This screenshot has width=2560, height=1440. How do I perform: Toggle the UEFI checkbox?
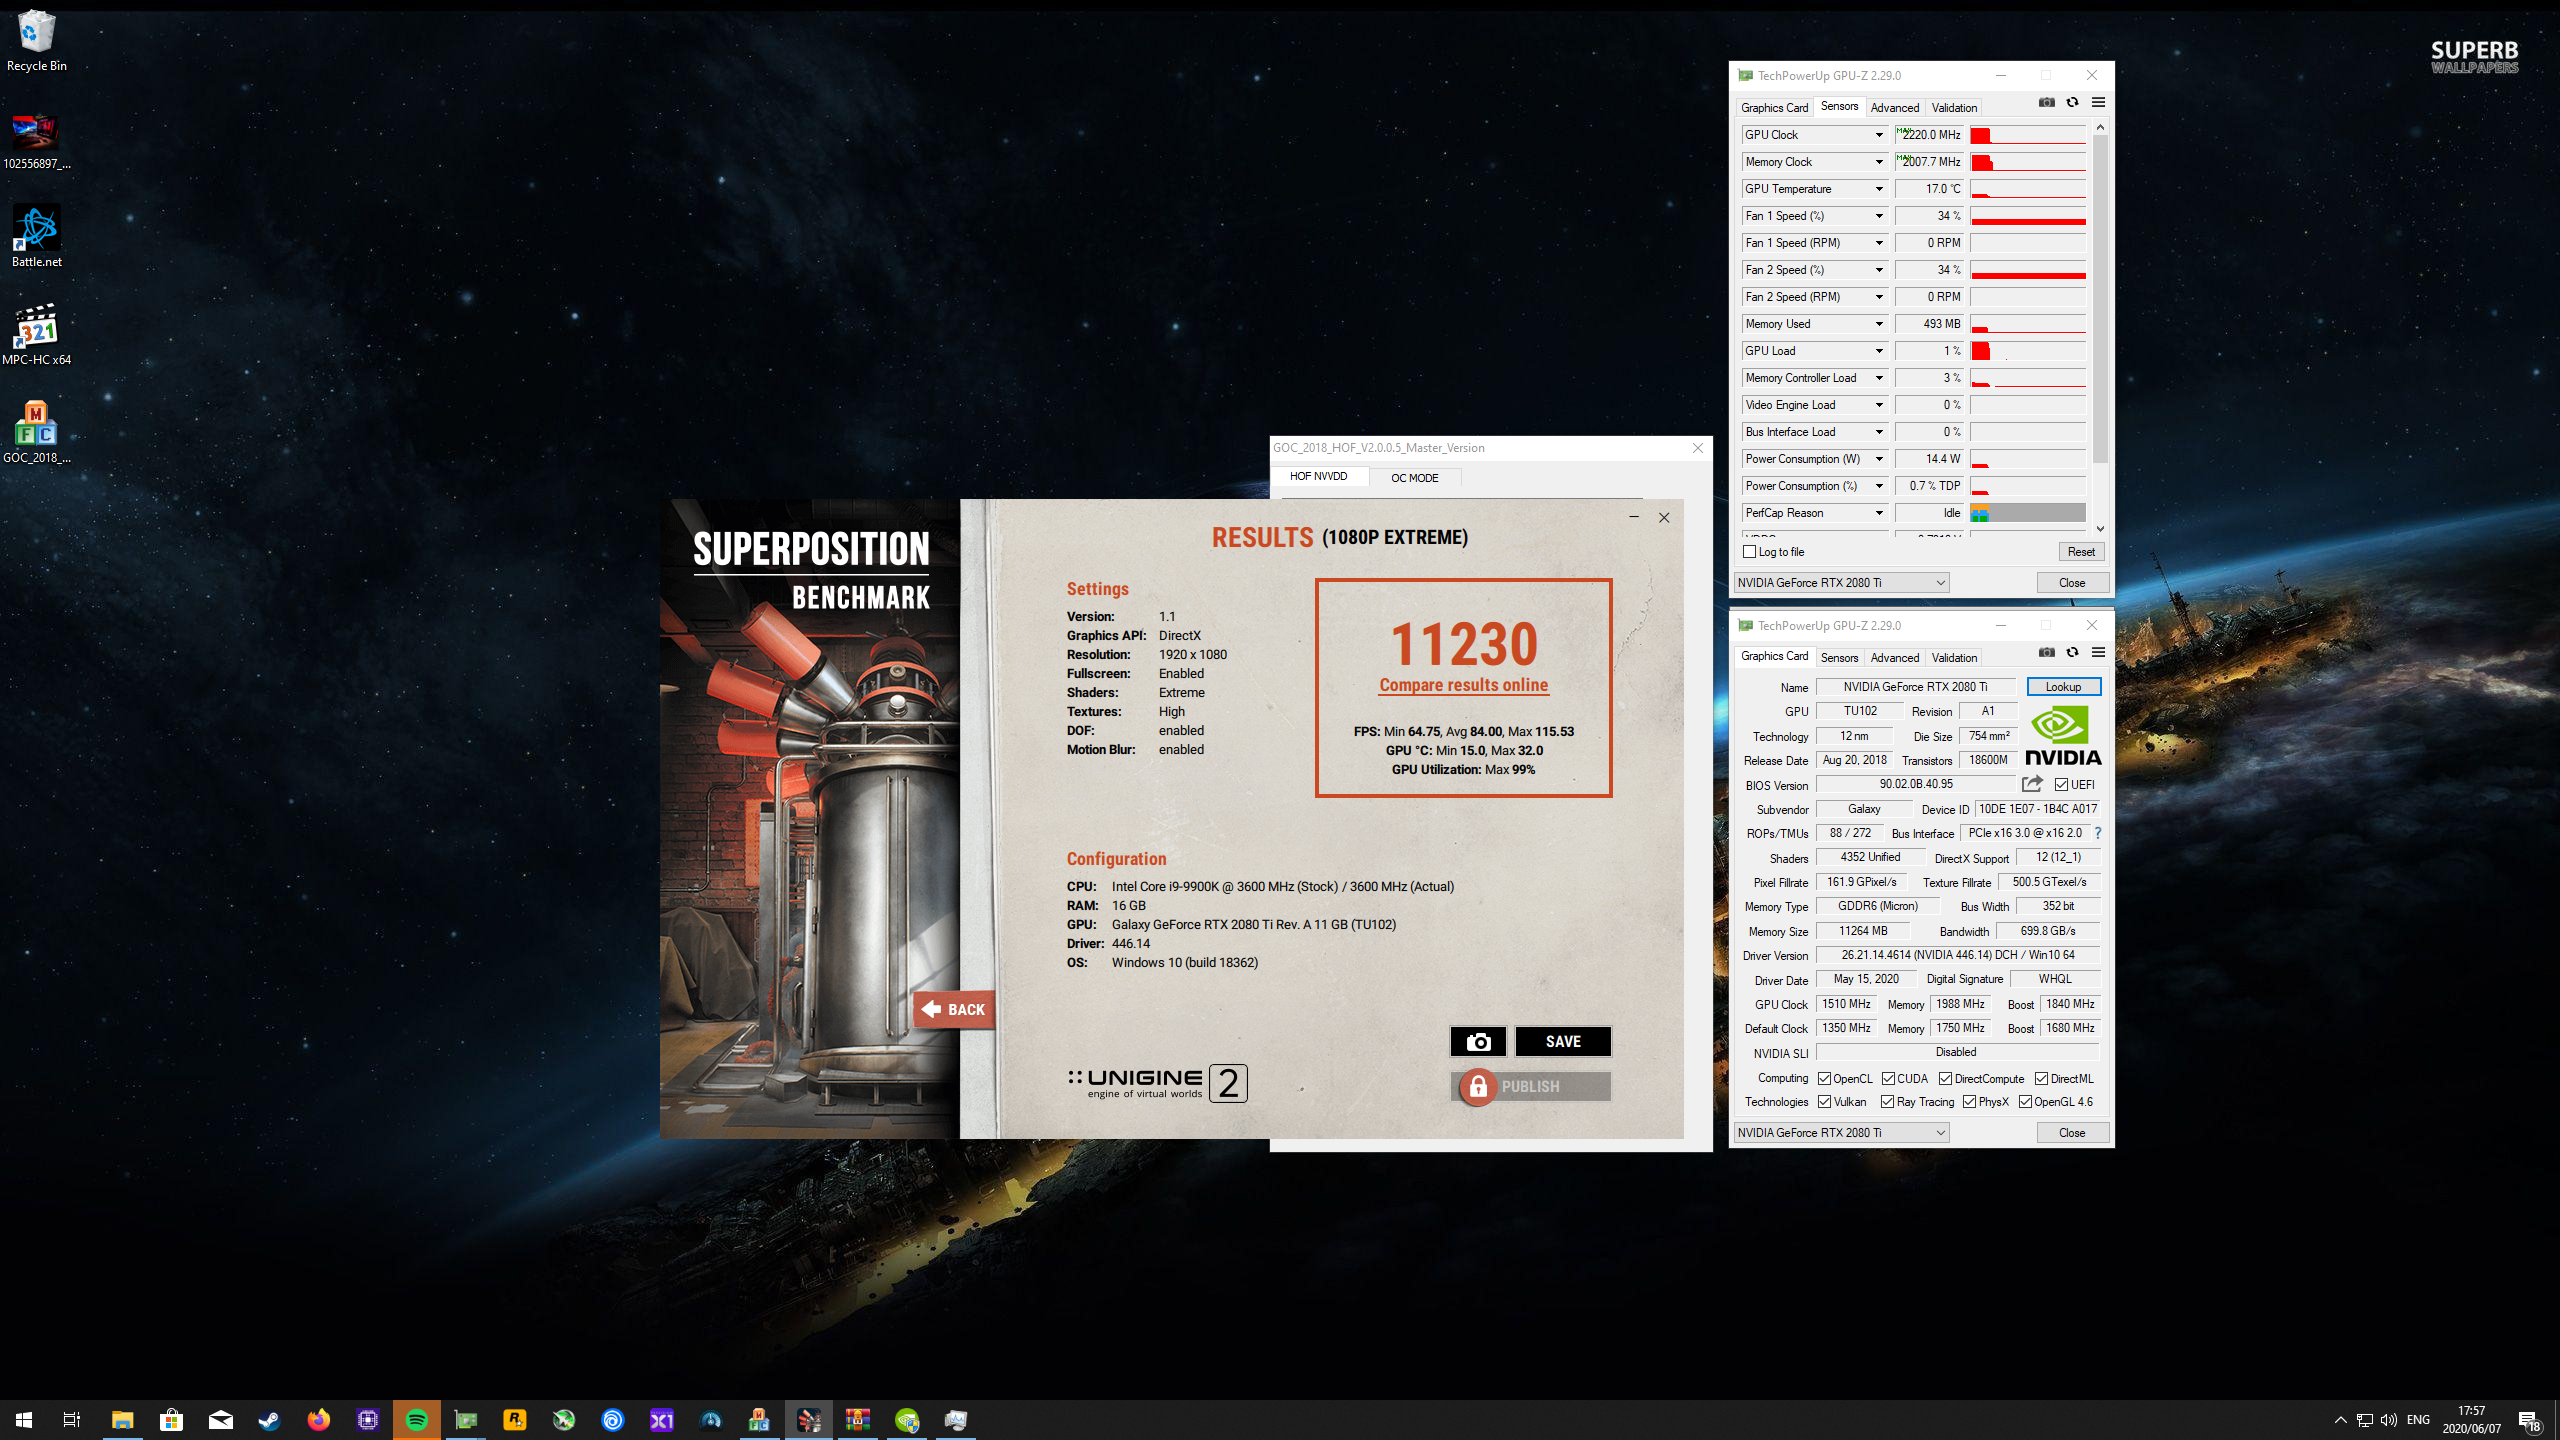click(x=2062, y=785)
